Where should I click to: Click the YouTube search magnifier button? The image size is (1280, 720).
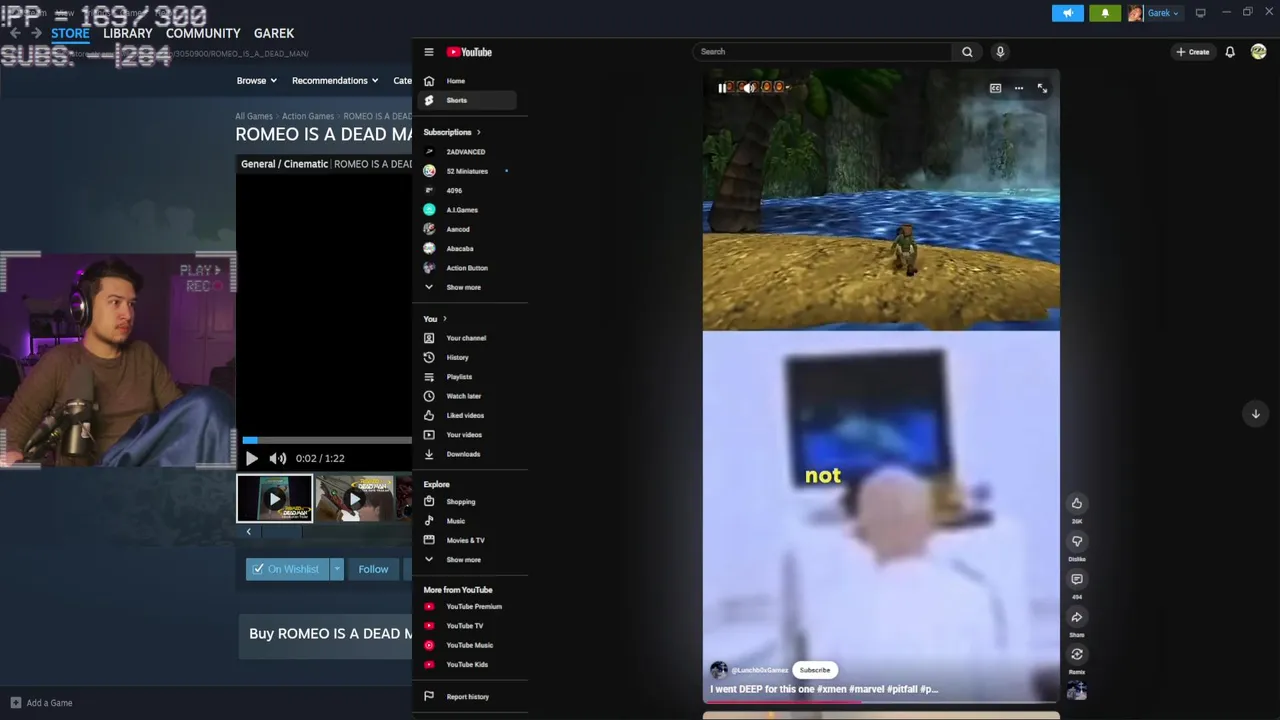pos(967,52)
